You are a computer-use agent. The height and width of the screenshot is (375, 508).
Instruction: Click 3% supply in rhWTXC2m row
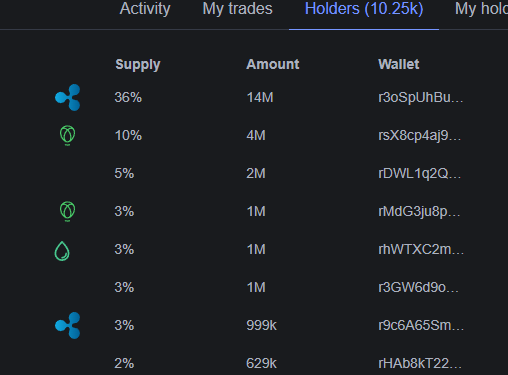(x=124, y=249)
